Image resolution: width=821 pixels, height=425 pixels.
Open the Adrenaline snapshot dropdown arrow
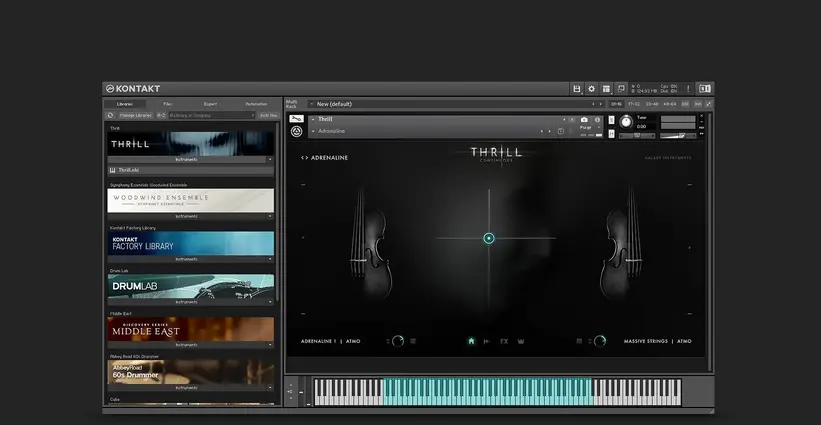tap(313, 131)
